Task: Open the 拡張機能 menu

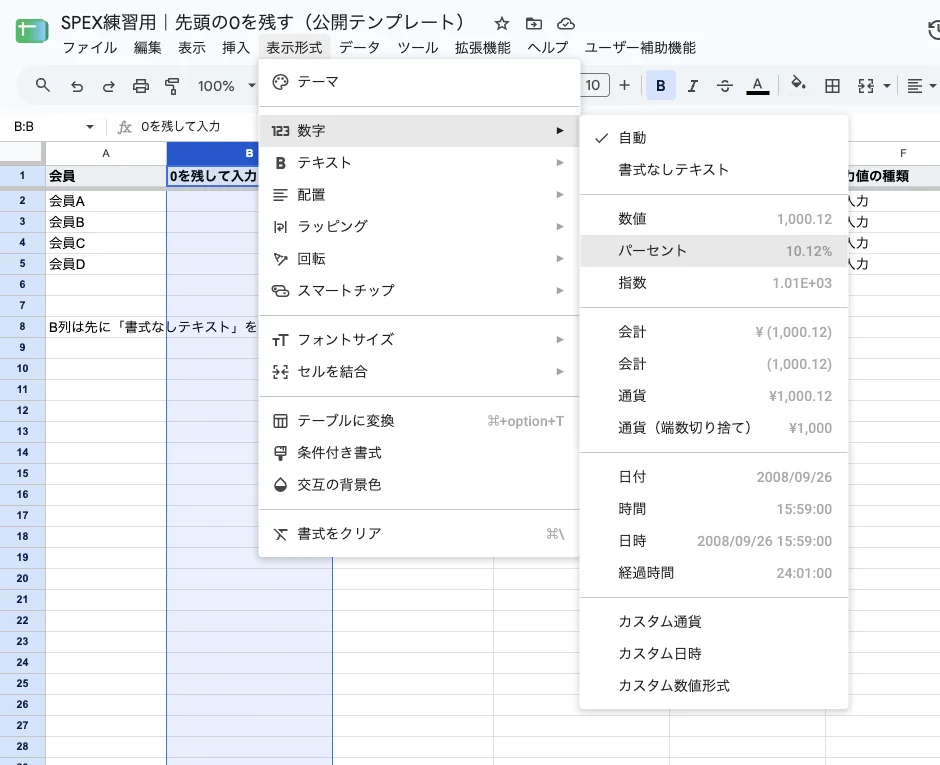Action: point(483,48)
